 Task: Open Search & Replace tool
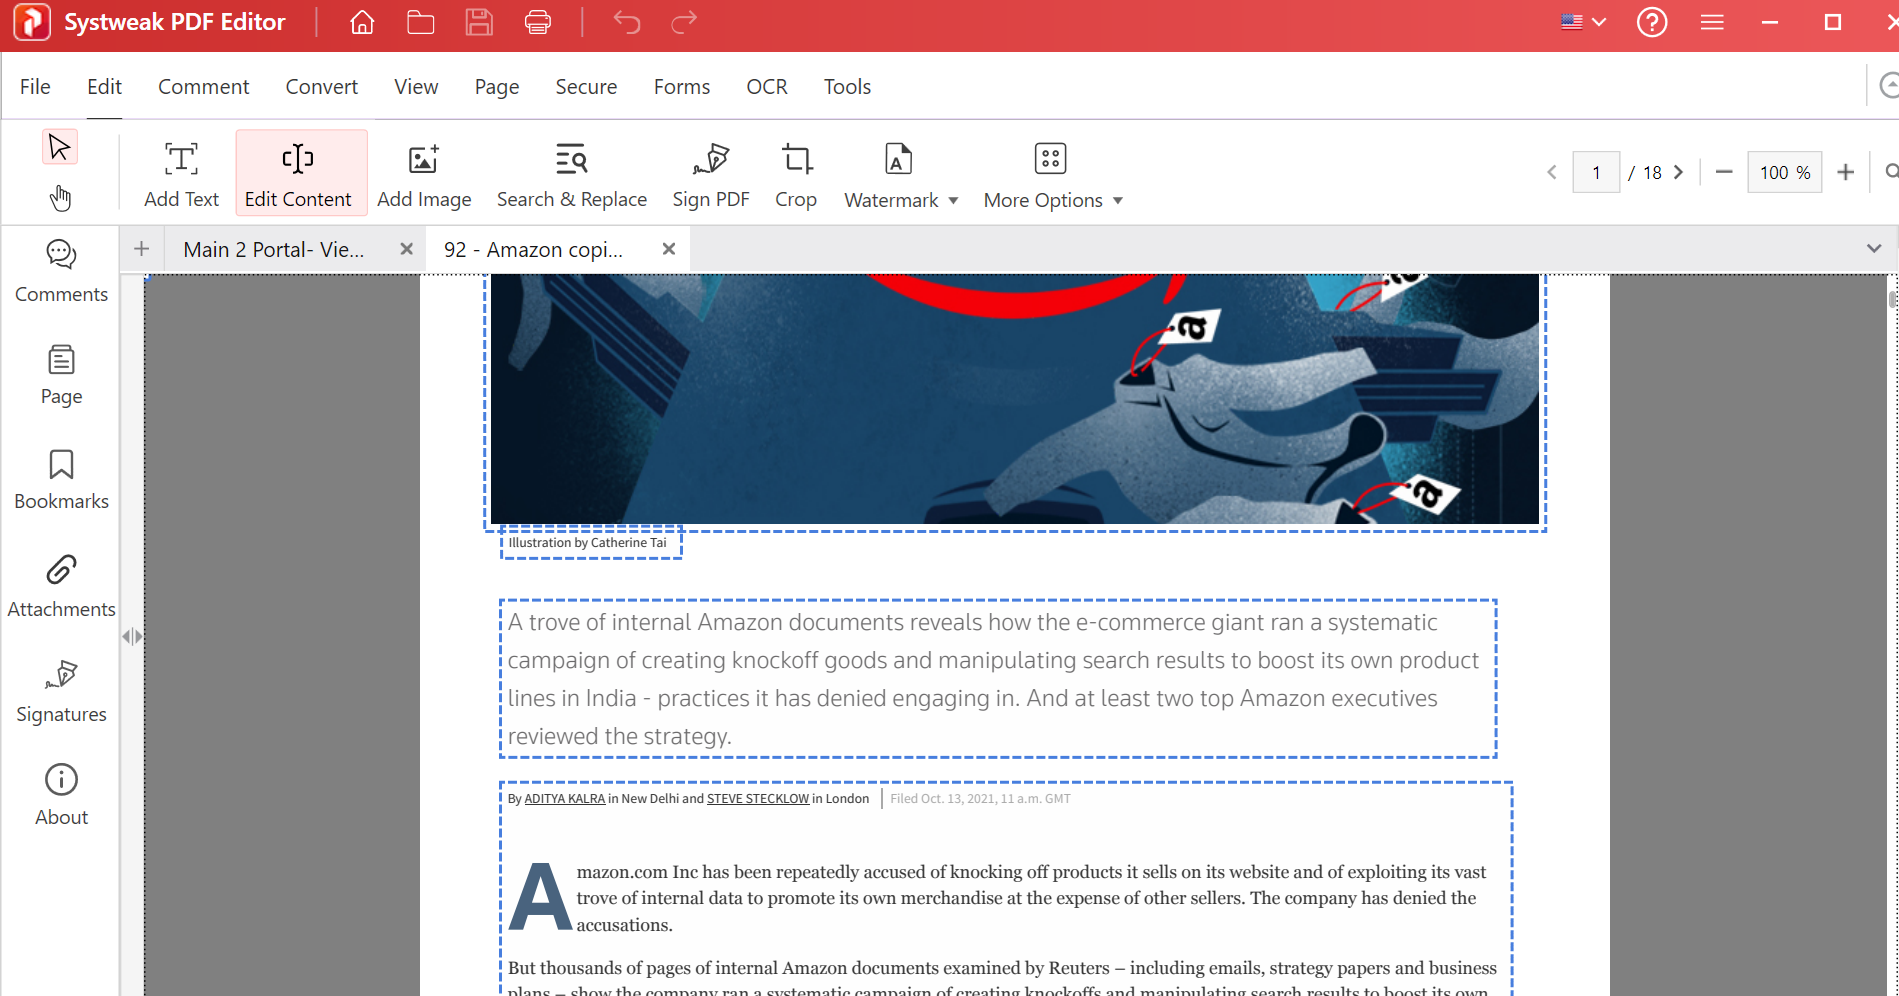(x=572, y=174)
